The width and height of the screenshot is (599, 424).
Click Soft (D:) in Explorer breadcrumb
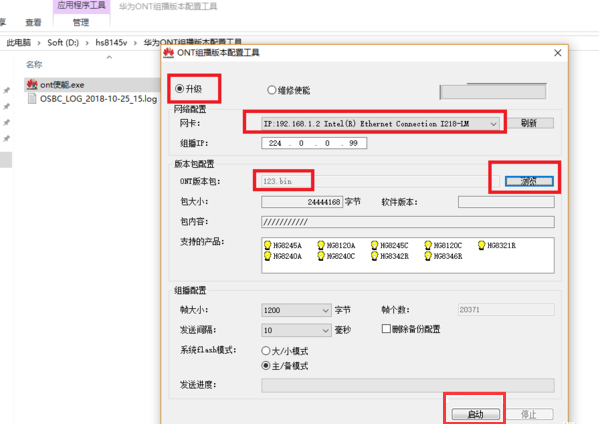pos(63,42)
